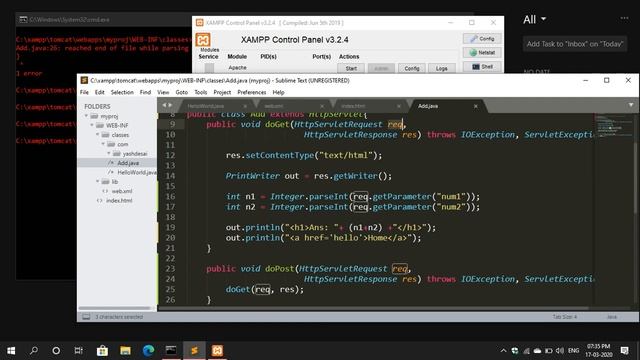The width and height of the screenshot is (640, 360).
Task: Open the All filter dropdown
Action: (x=534, y=19)
